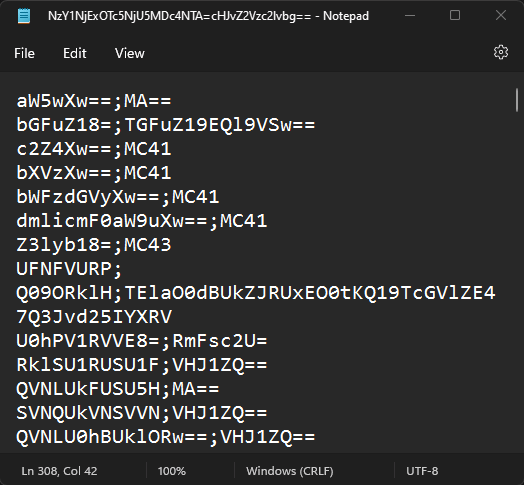Click the Notepad app icon in title bar
Viewport: 524px width, 485px height.
point(24,16)
